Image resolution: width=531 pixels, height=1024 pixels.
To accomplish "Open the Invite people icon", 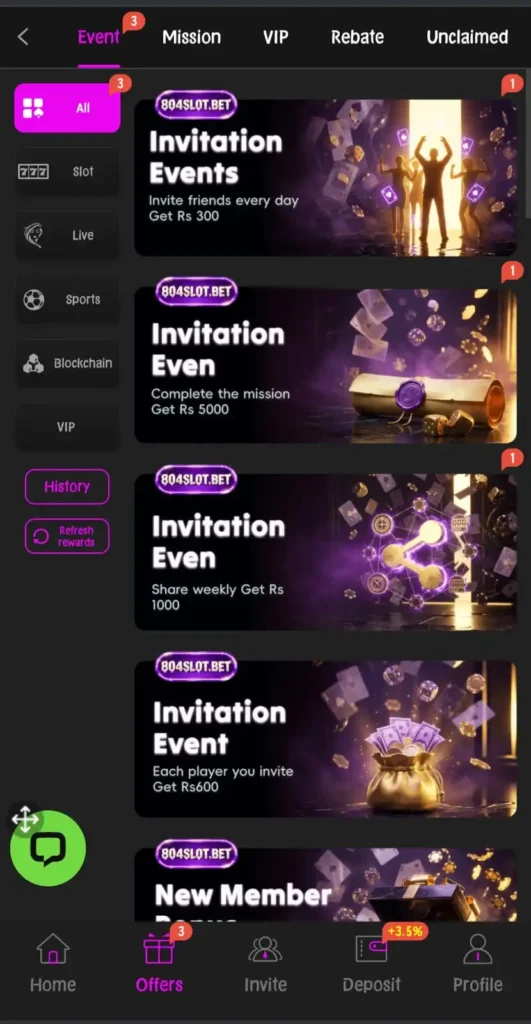I will click(x=265, y=950).
